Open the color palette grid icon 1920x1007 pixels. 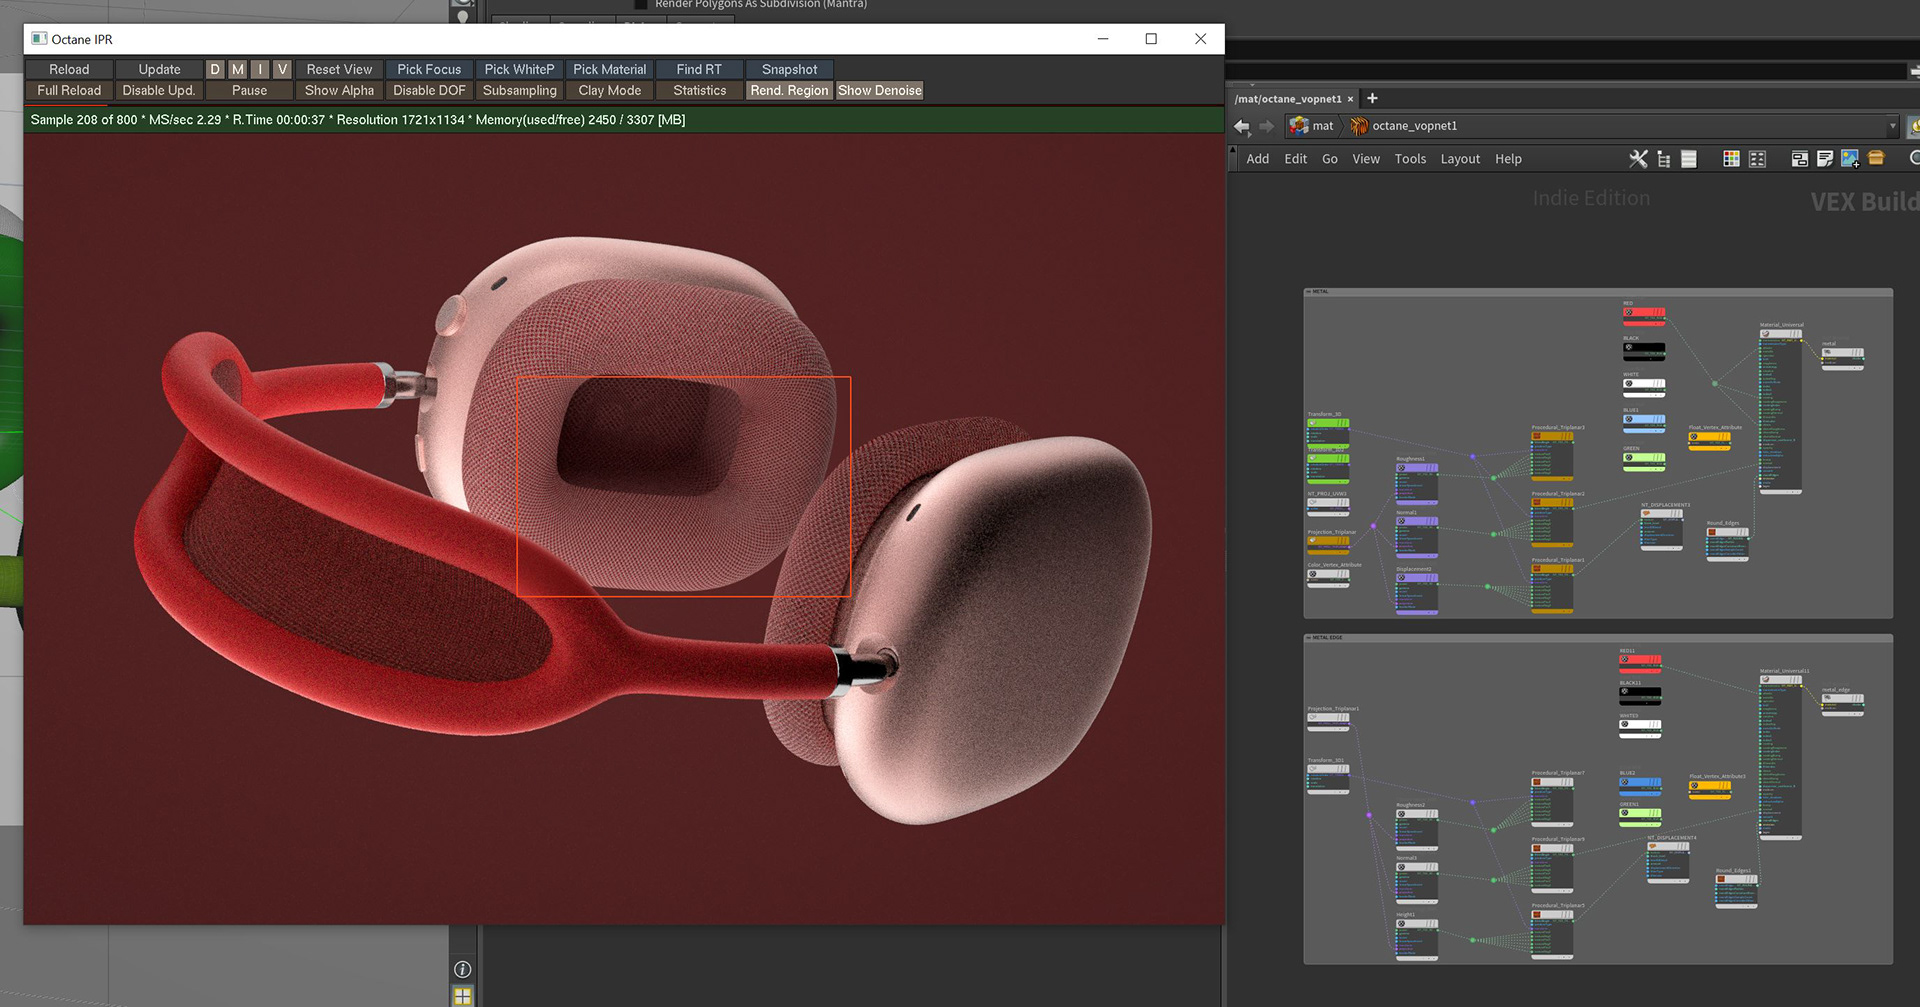click(1731, 159)
